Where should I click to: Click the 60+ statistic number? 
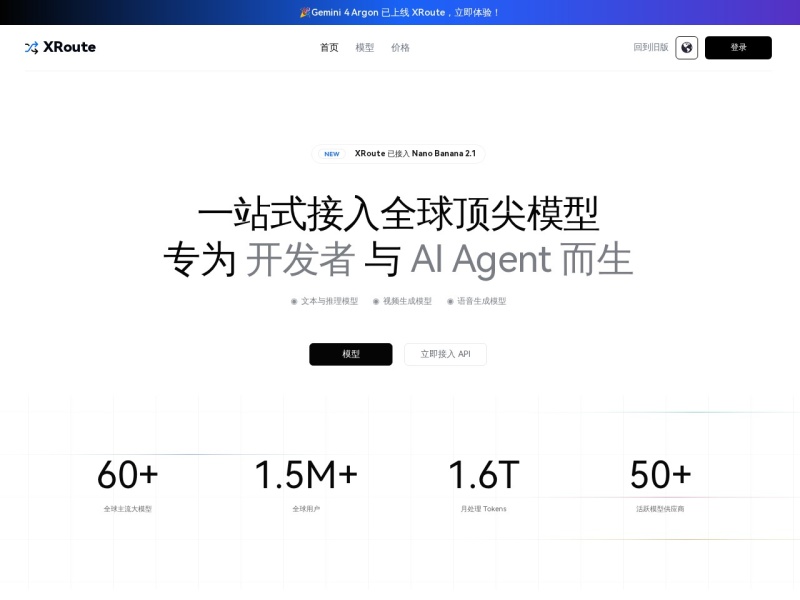[128, 474]
